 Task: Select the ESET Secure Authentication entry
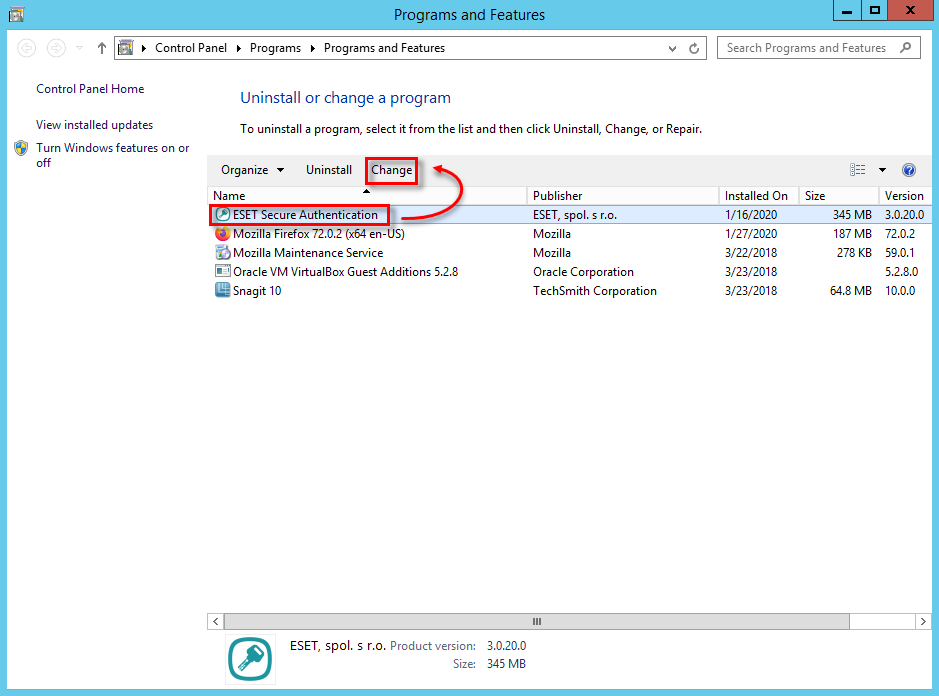click(x=297, y=214)
